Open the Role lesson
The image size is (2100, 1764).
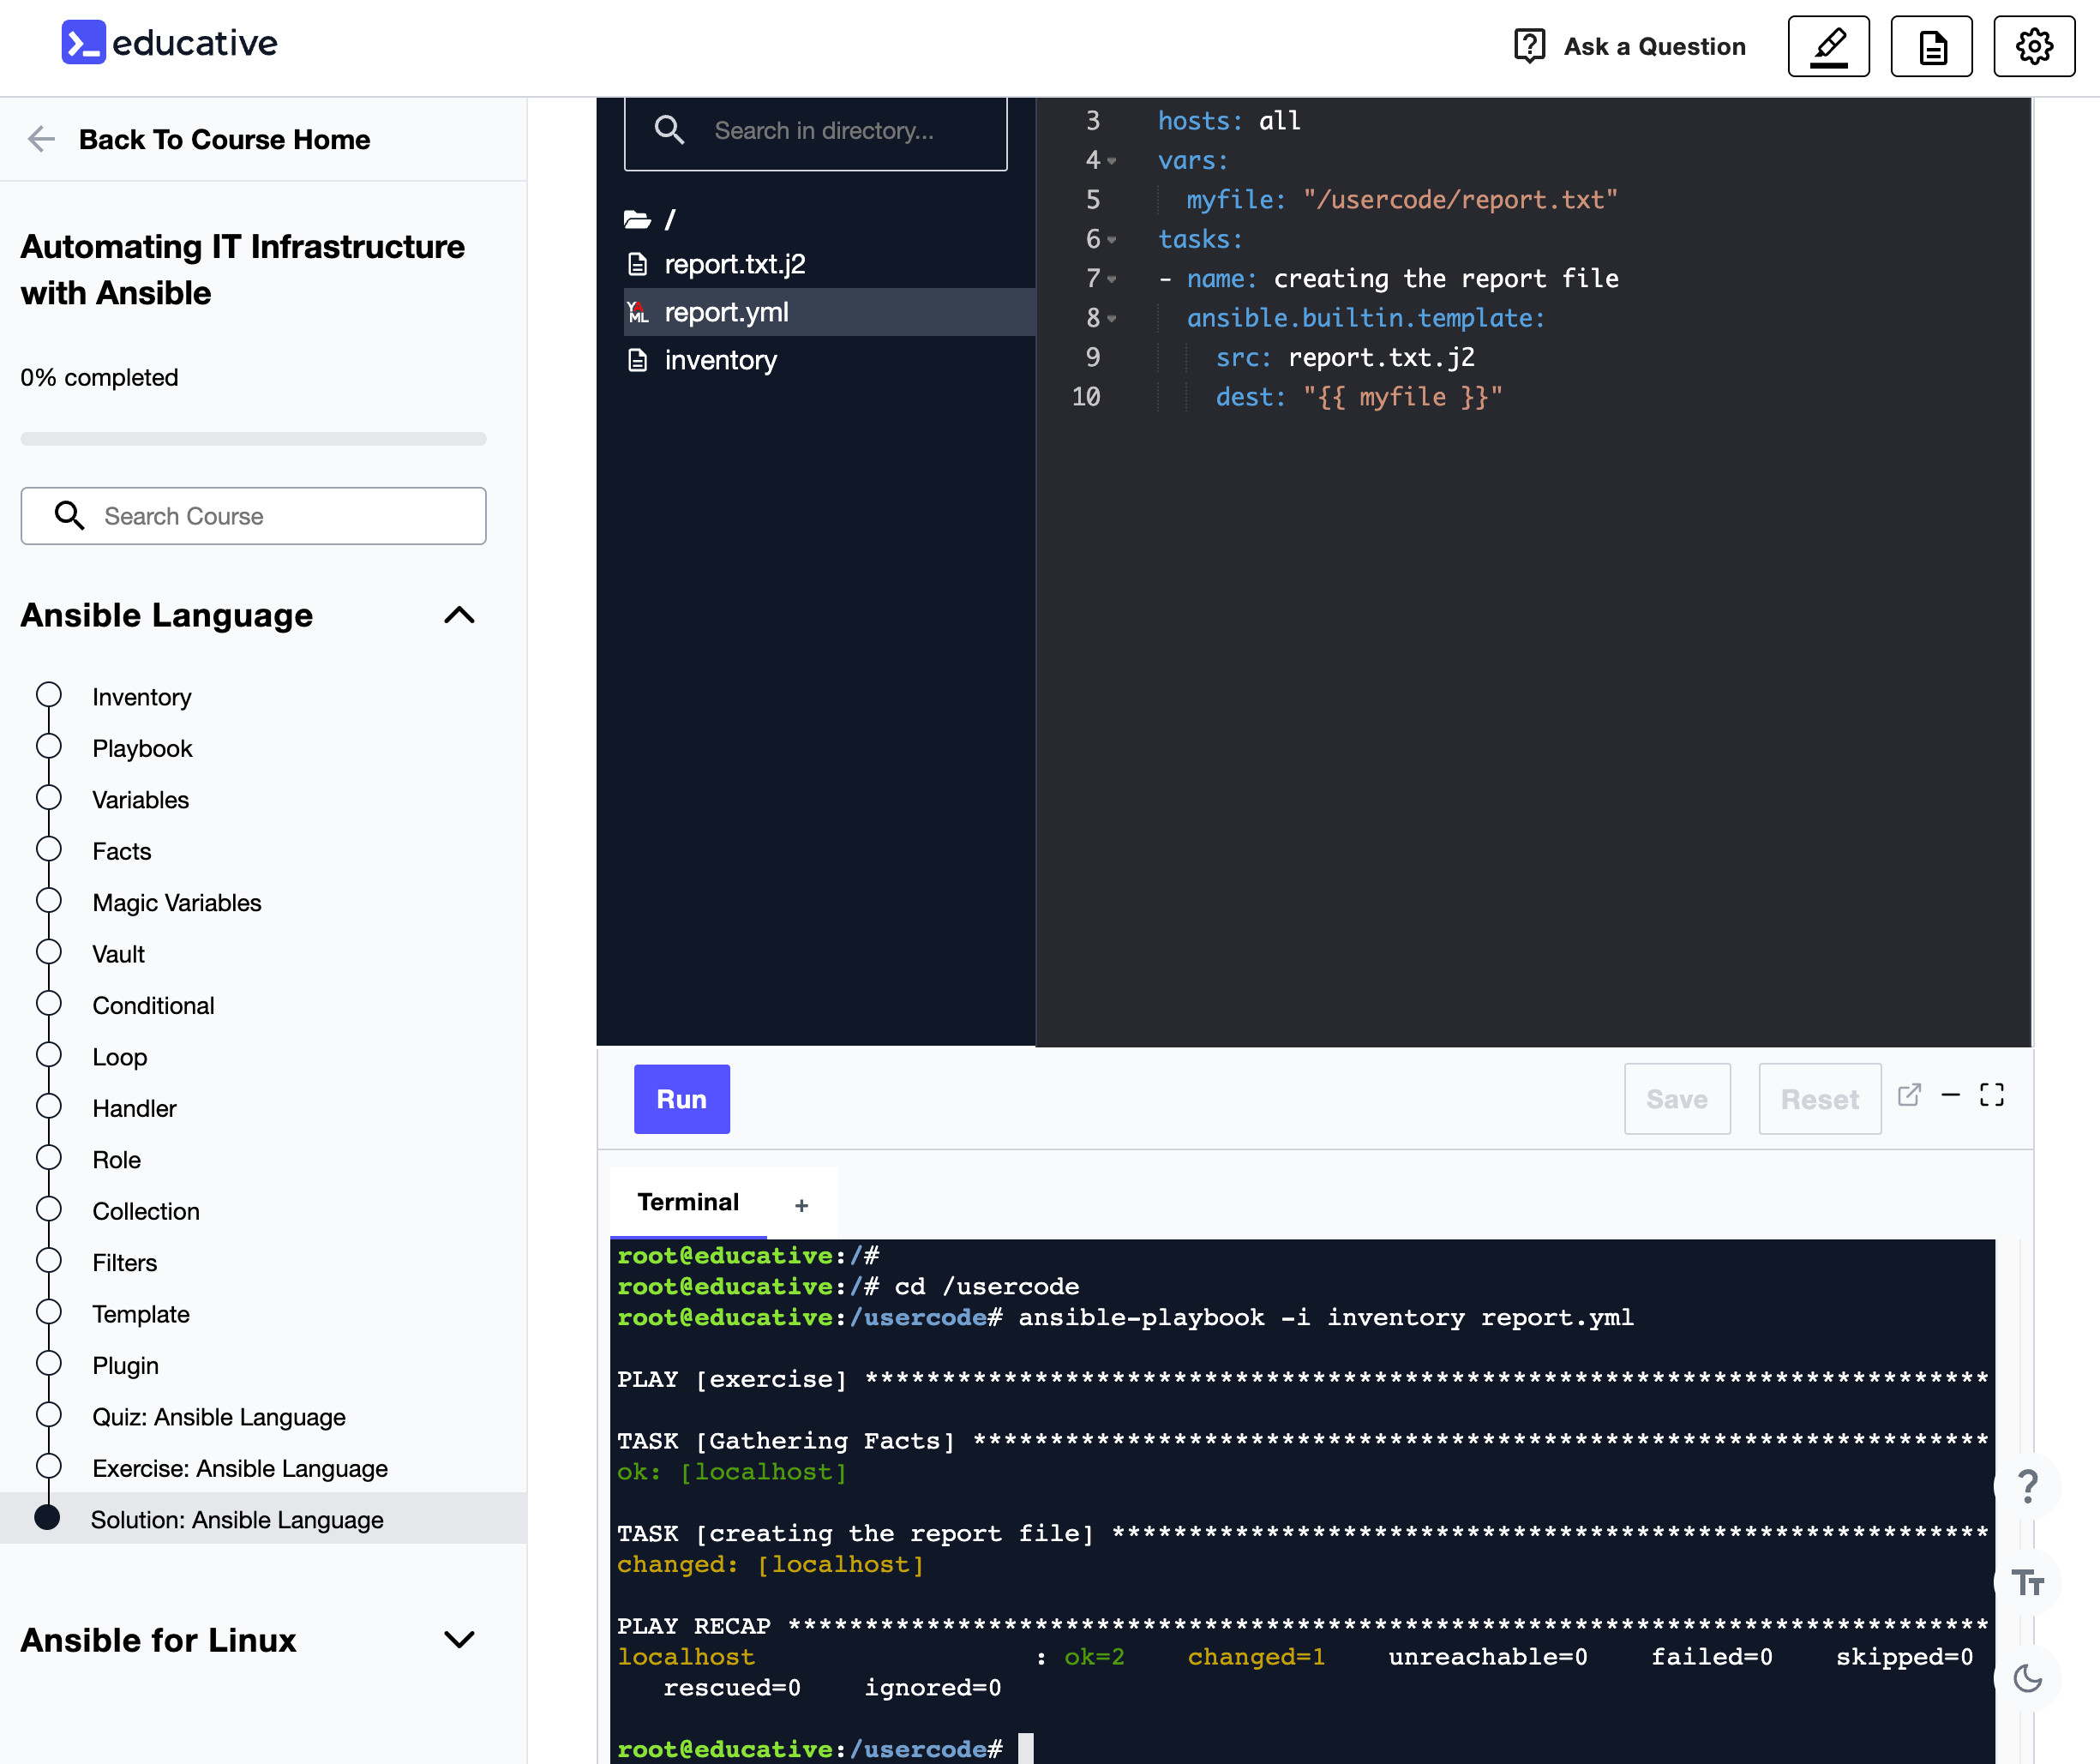click(116, 1159)
